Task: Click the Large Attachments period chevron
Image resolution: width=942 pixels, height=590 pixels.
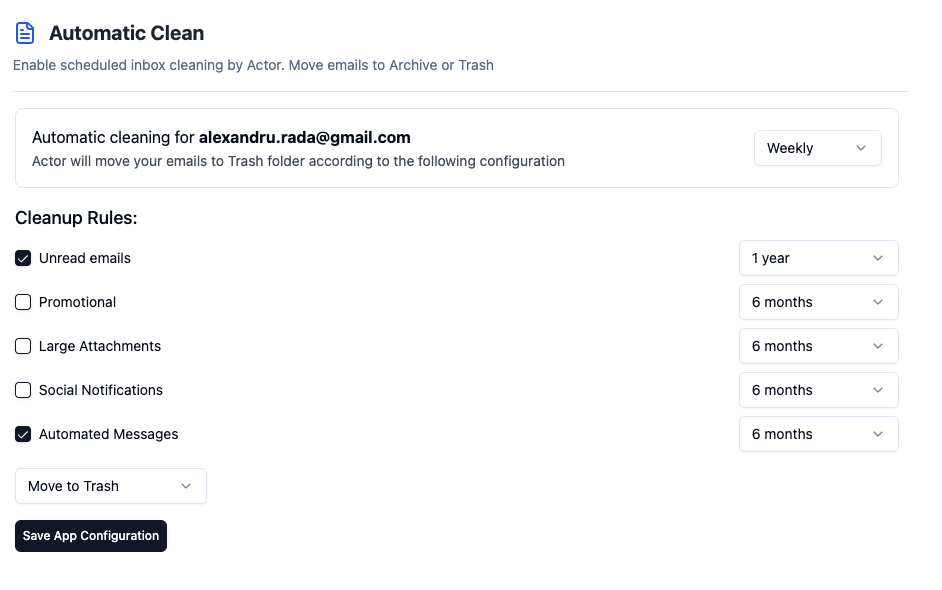Action: pyautogui.click(x=878, y=346)
